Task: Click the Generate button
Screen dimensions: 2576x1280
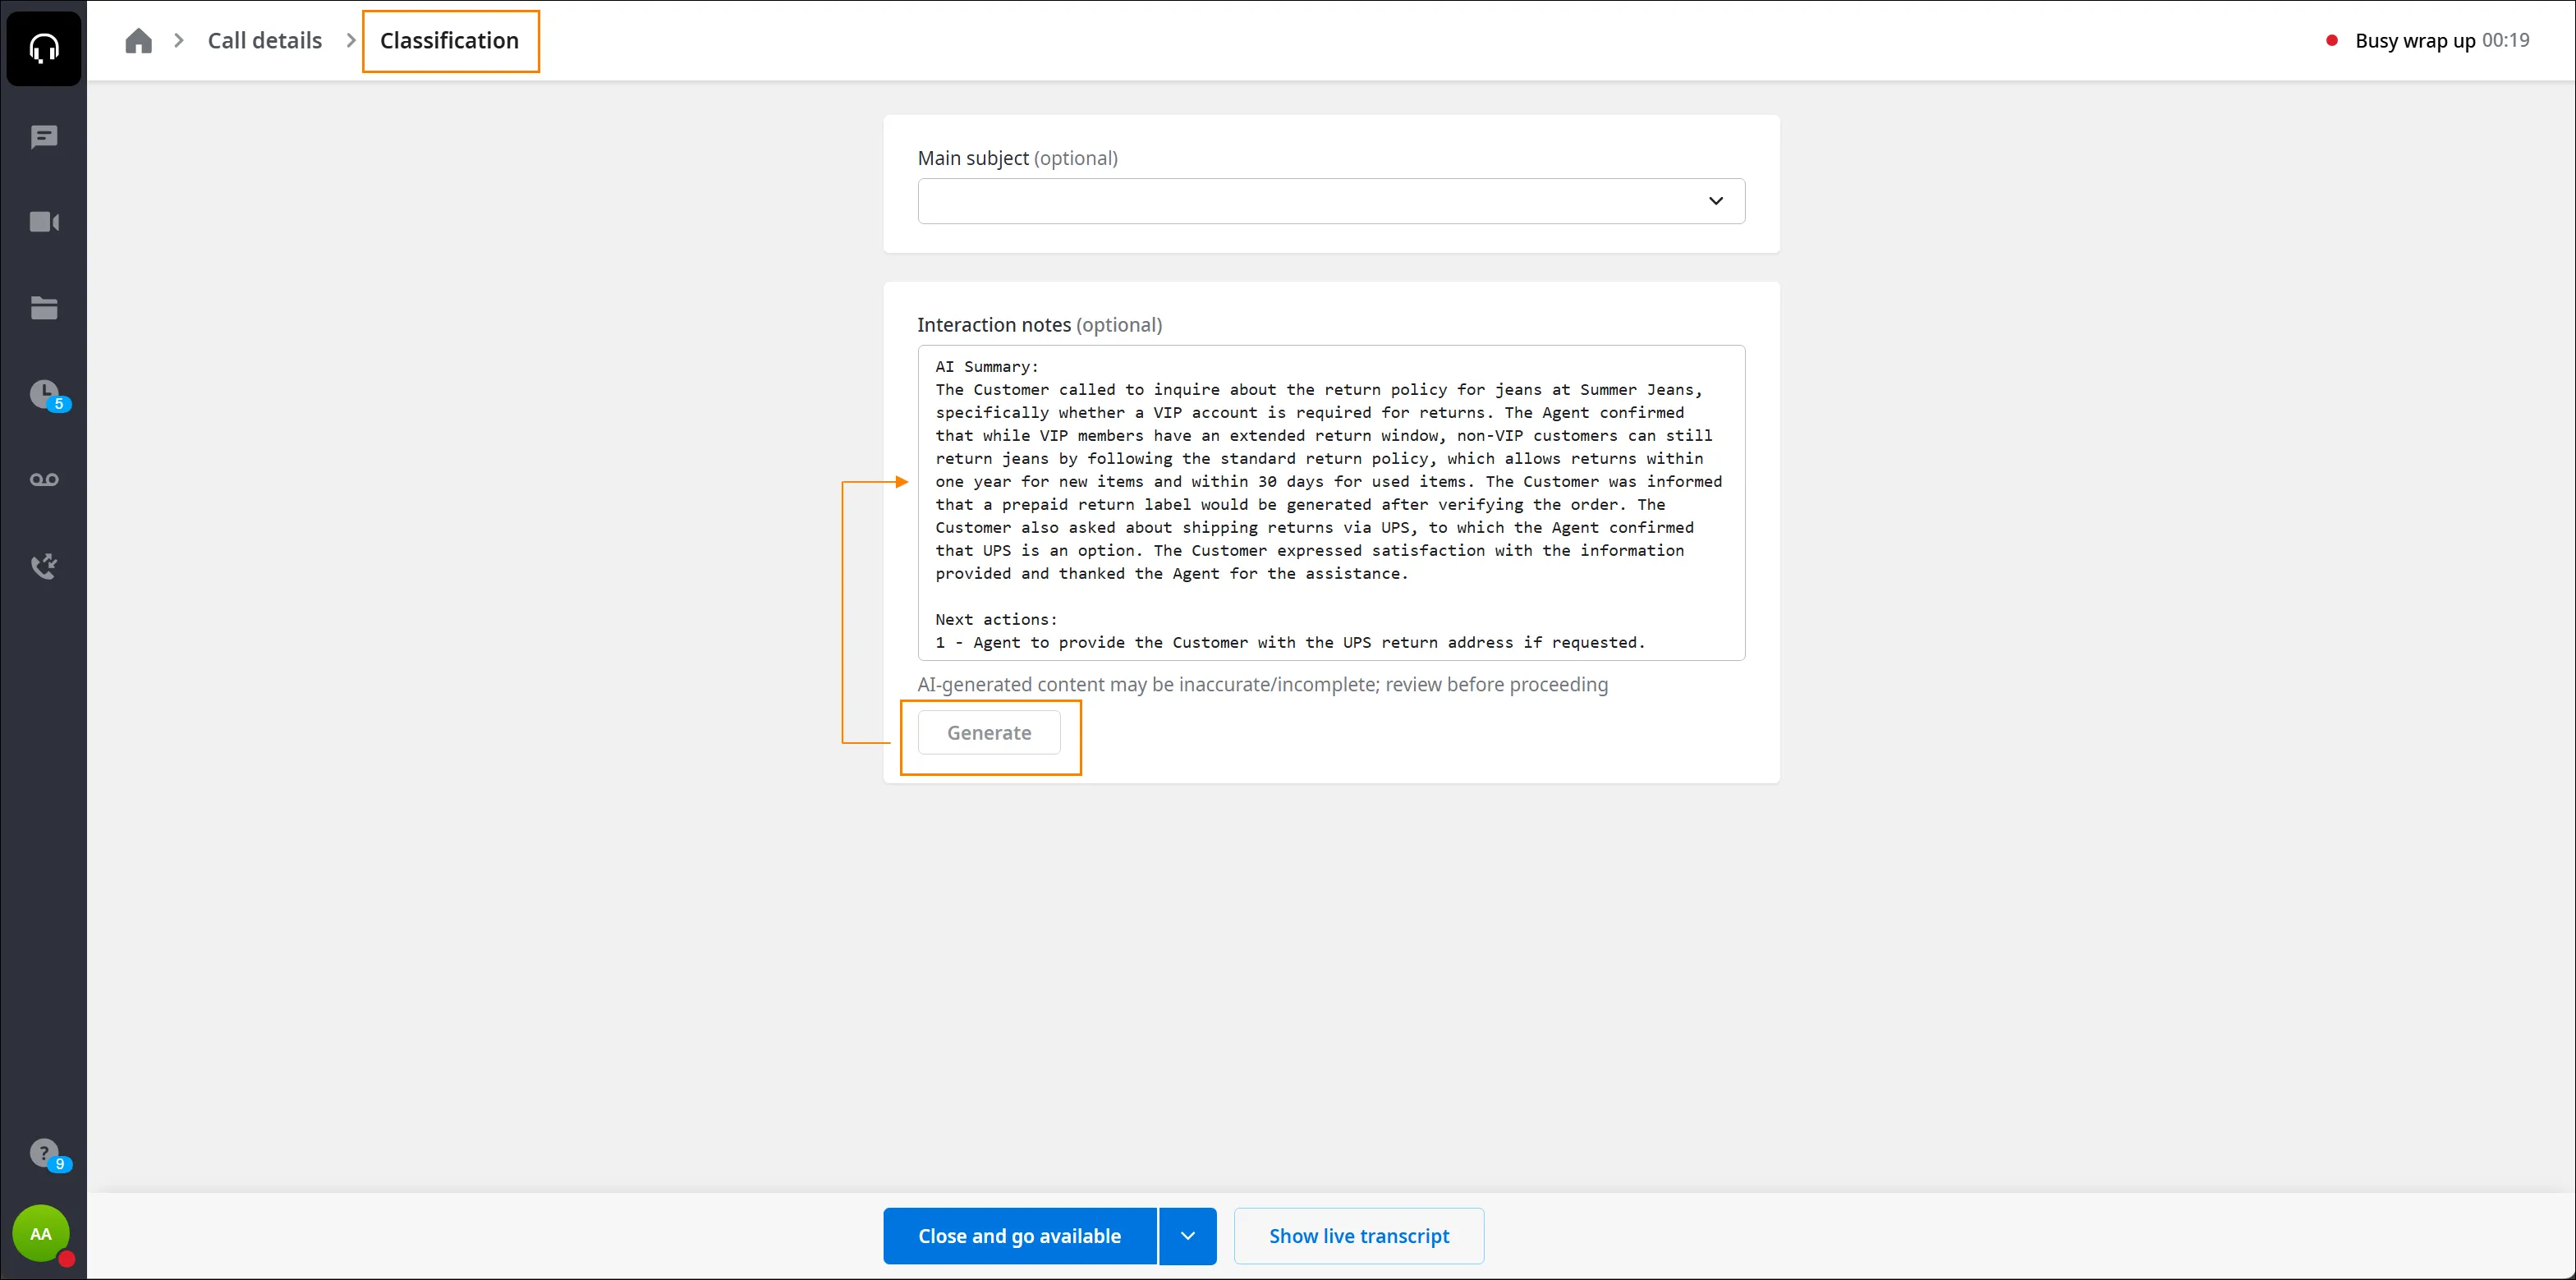Action: [989, 733]
